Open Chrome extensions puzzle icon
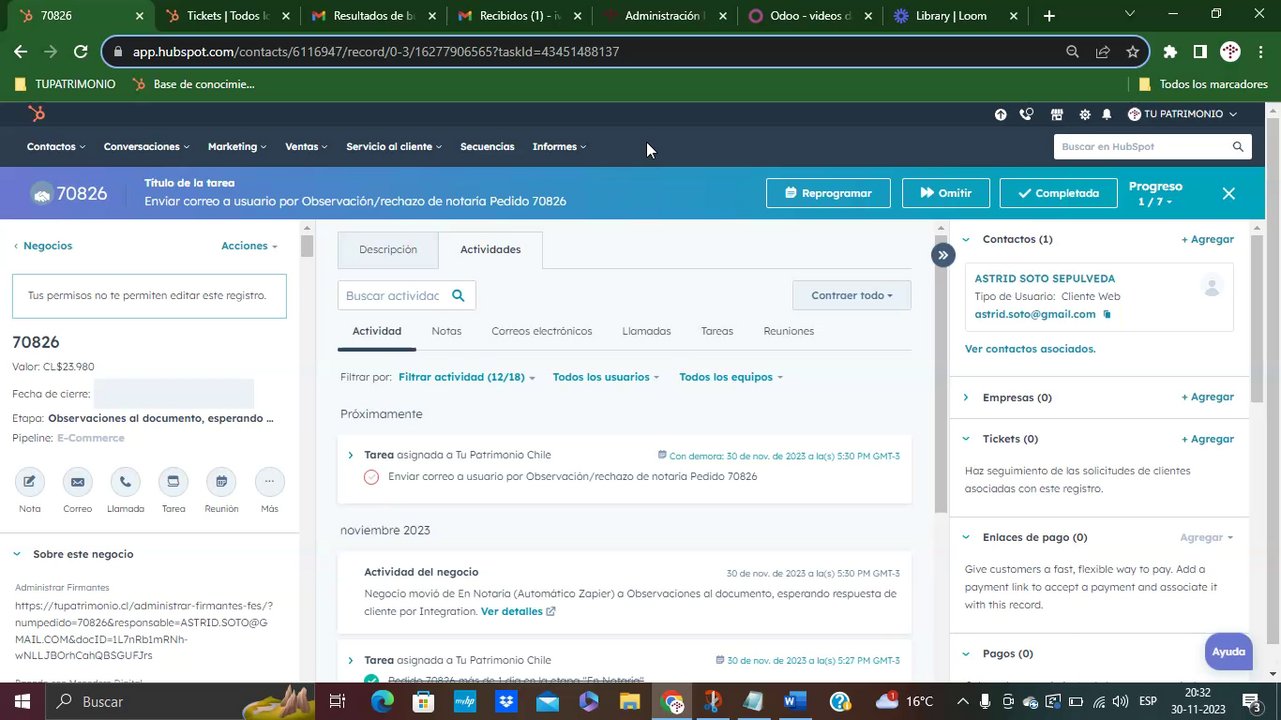This screenshot has width=1281, height=720. [x=1170, y=51]
